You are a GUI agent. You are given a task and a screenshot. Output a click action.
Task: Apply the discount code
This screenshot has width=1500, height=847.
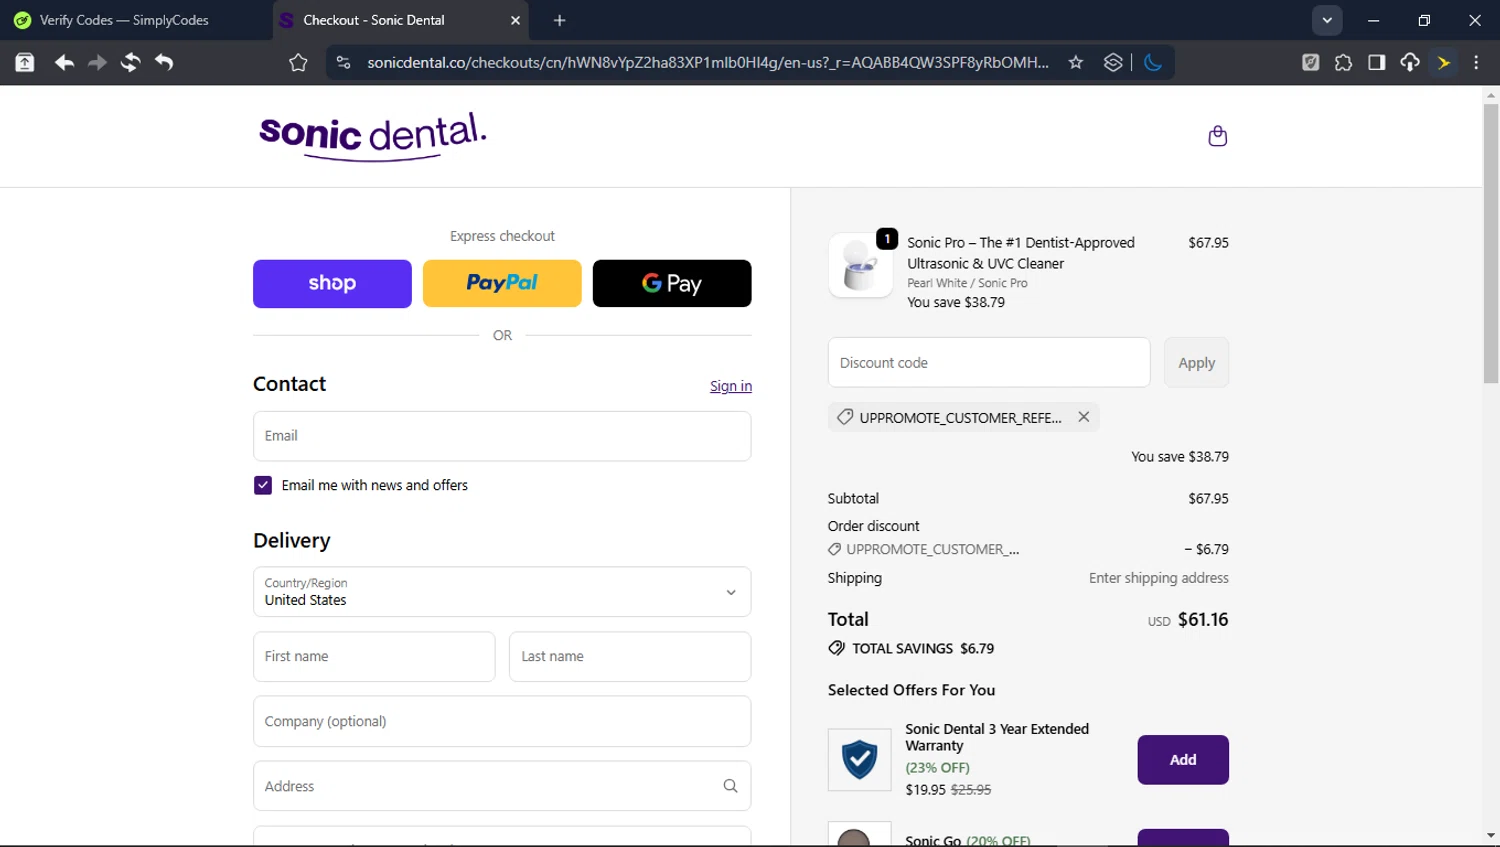coord(1196,363)
